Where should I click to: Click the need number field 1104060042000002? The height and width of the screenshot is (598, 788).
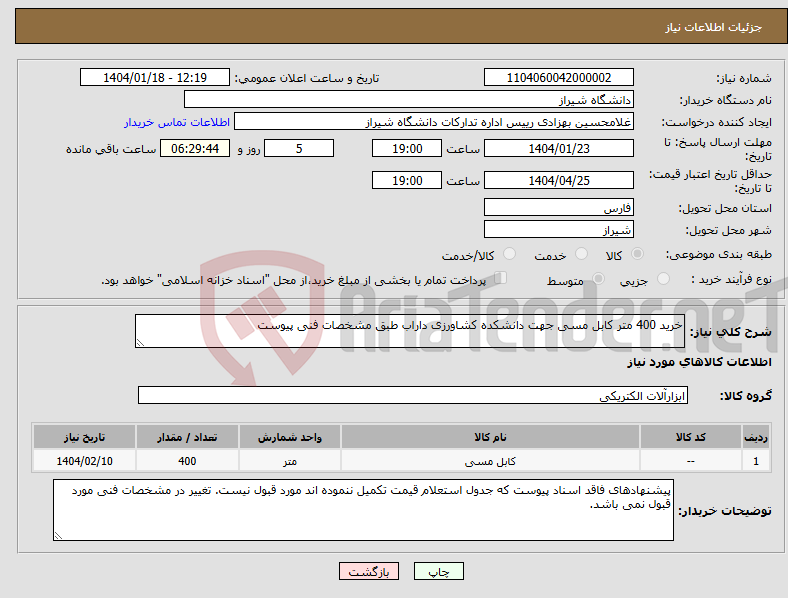tap(559, 77)
